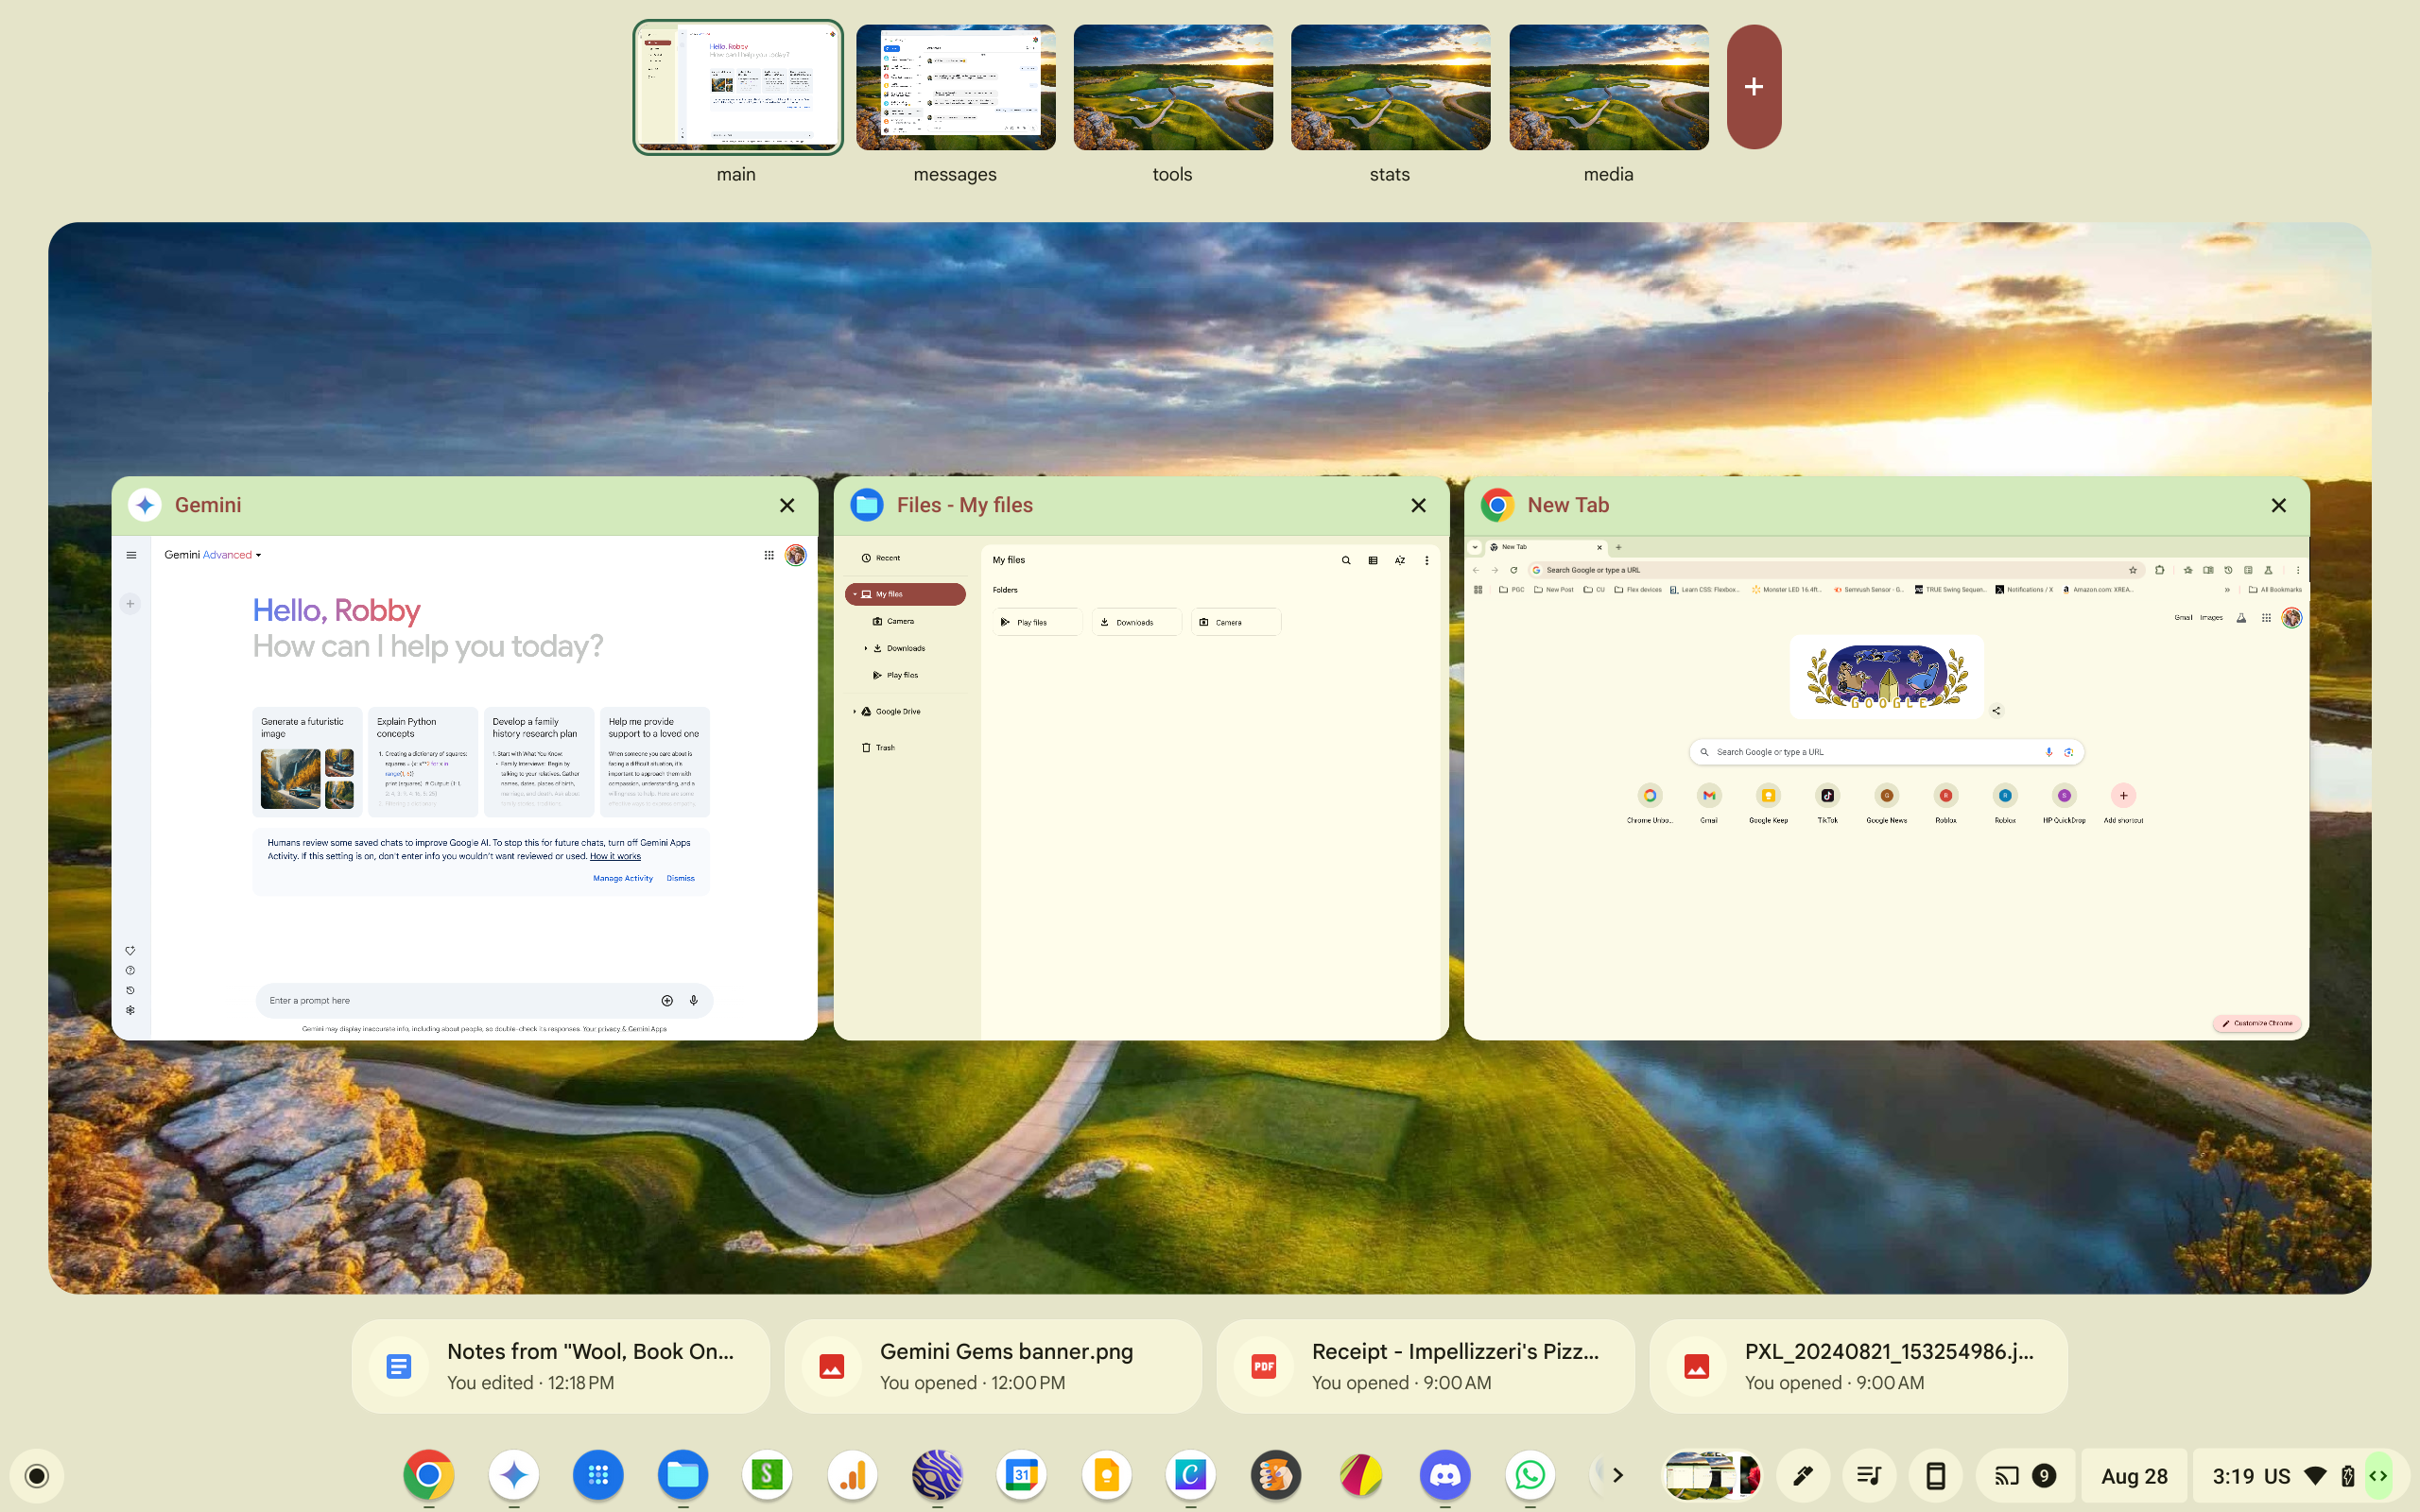Open the Gemini Gems banner.png file suggestion
This screenshot has height=1512, width=2420.
(993, 1366)
